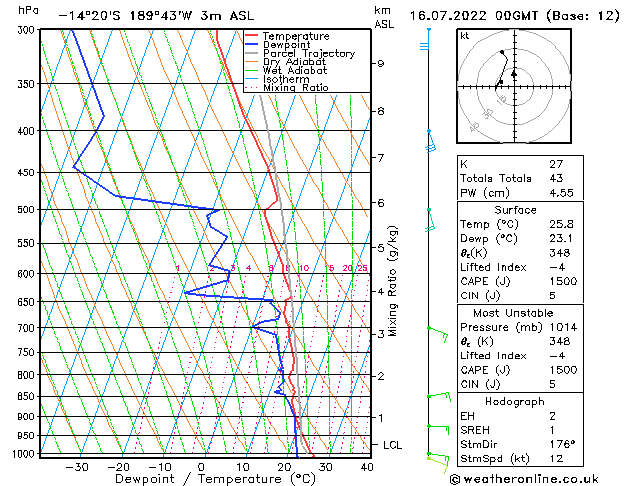Click the 500 hPa pressure axis label
This screenshot has height=486, width=629.
tap(28, 210)
